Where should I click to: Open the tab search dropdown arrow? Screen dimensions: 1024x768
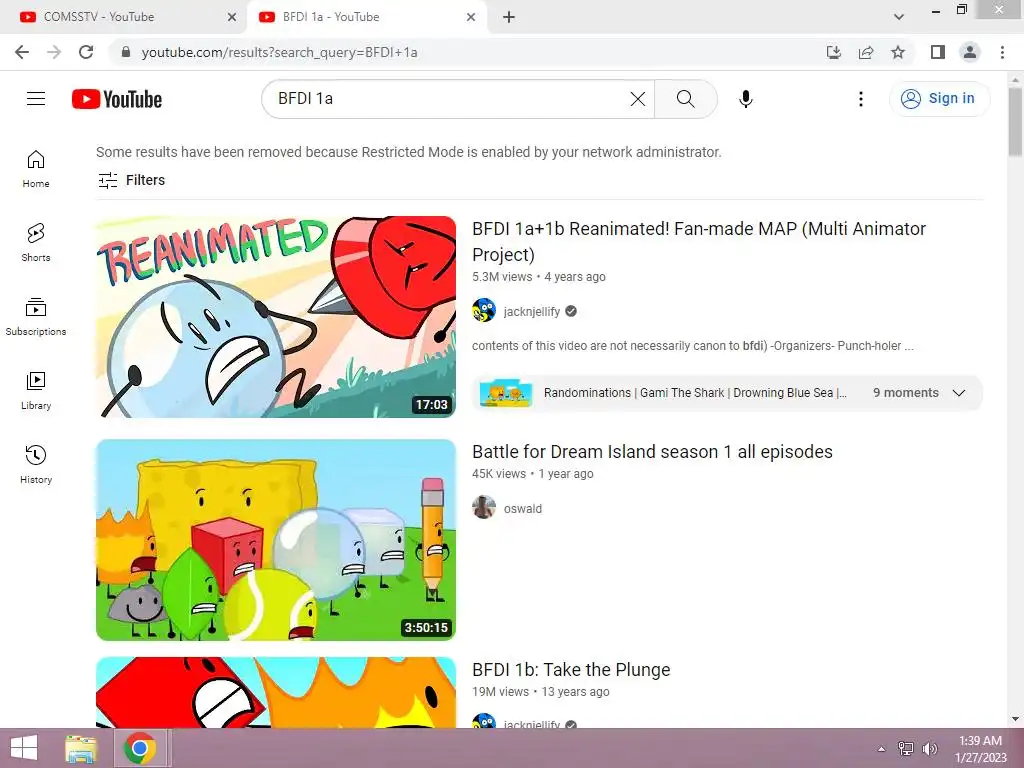pyautogui.click(x=899, y=17)
